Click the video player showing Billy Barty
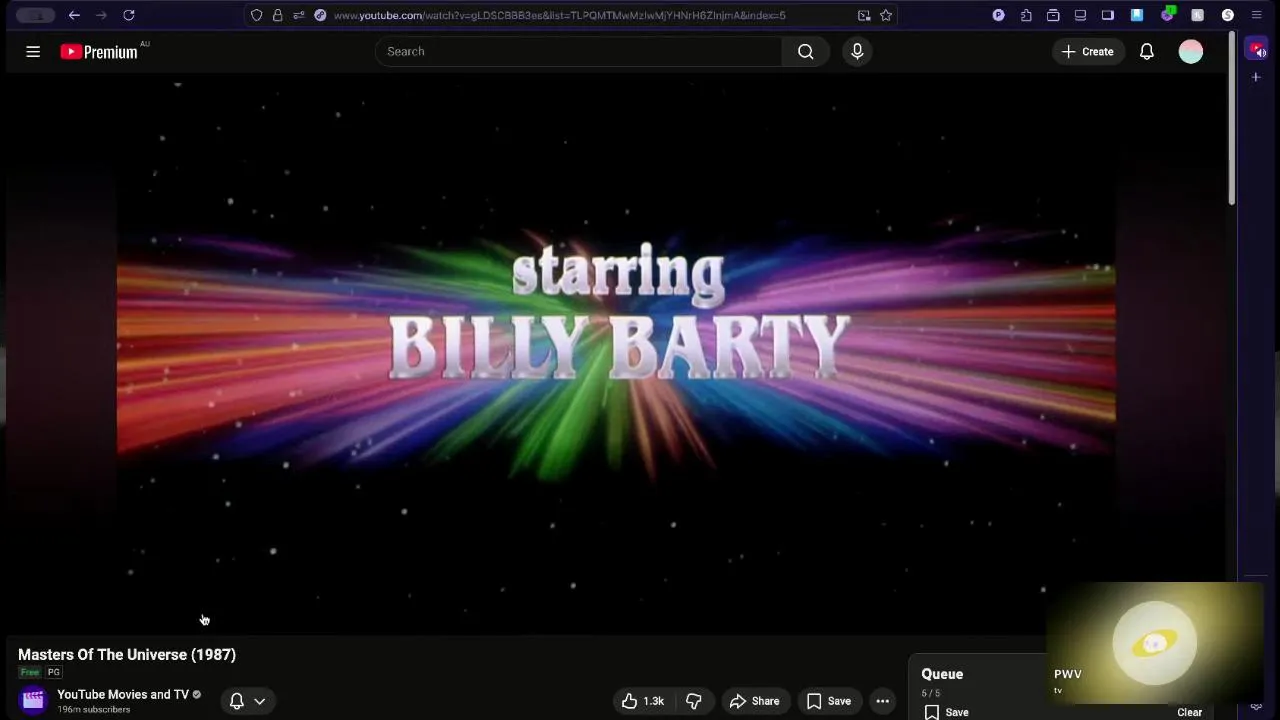1280x720 pixels. (616, 353)
